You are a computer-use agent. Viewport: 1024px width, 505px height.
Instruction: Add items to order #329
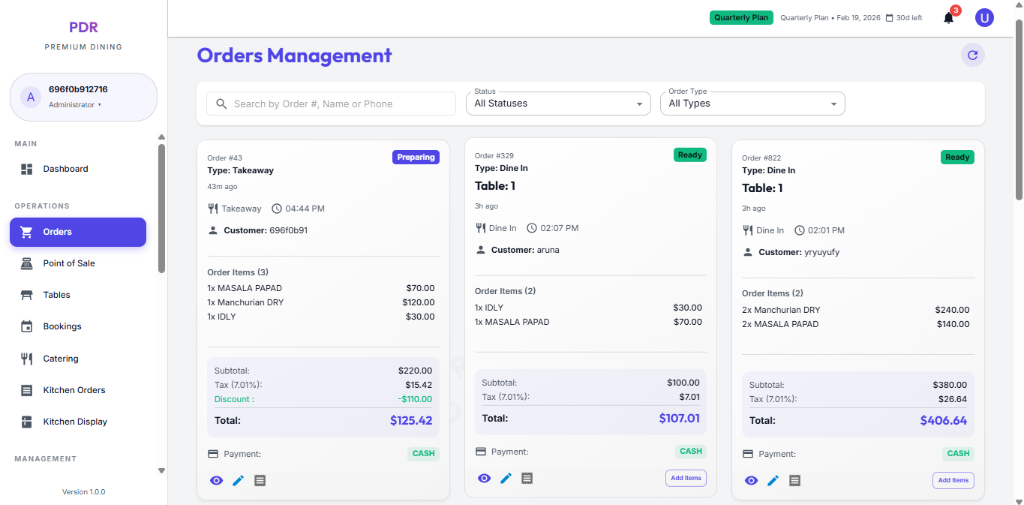685,478
